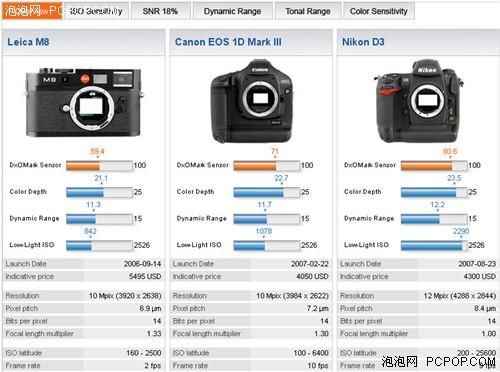Click Canon Color Depth bar

tap(267, 192)
